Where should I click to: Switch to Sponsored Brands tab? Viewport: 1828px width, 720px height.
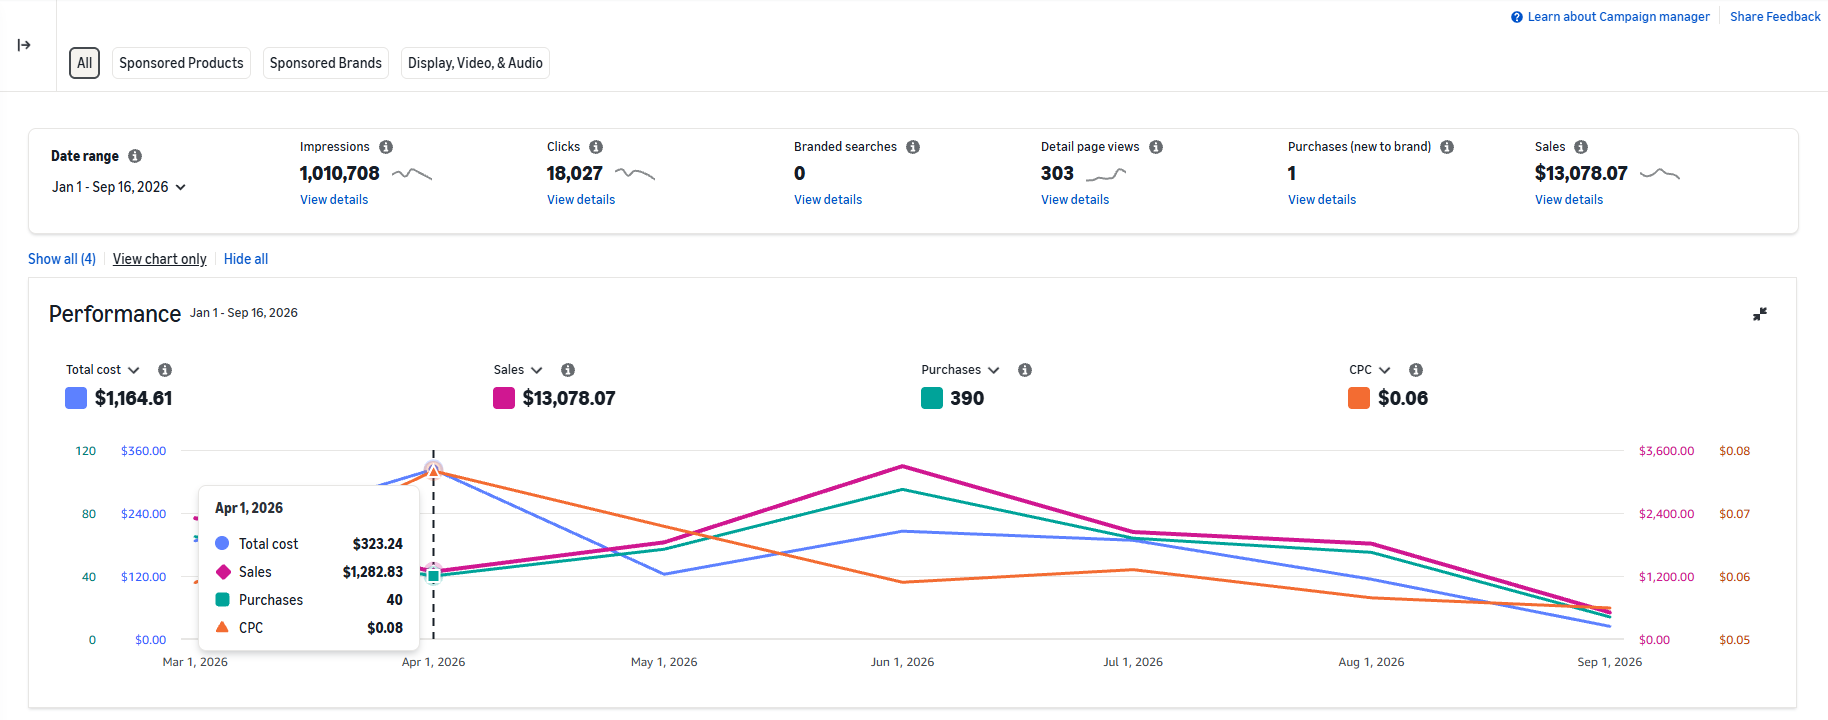point(326,63)
